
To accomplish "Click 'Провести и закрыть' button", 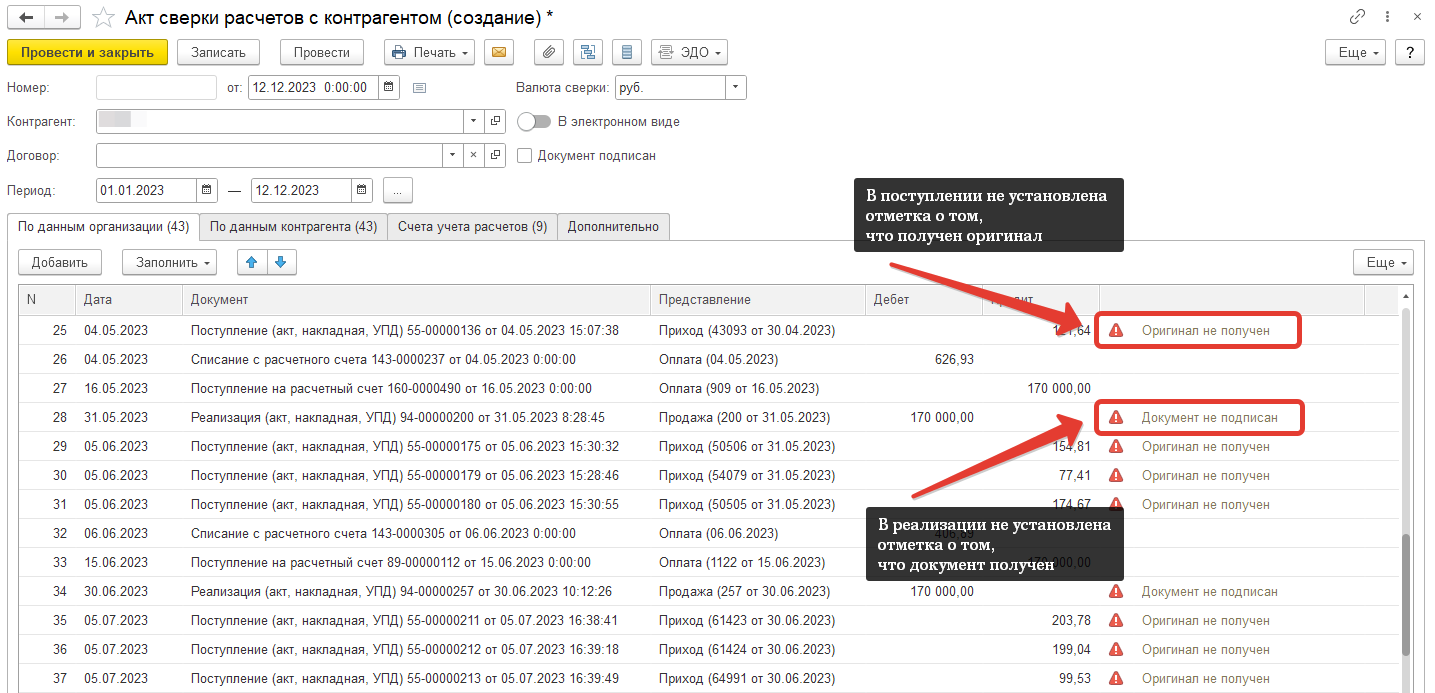I will point(87,52).
